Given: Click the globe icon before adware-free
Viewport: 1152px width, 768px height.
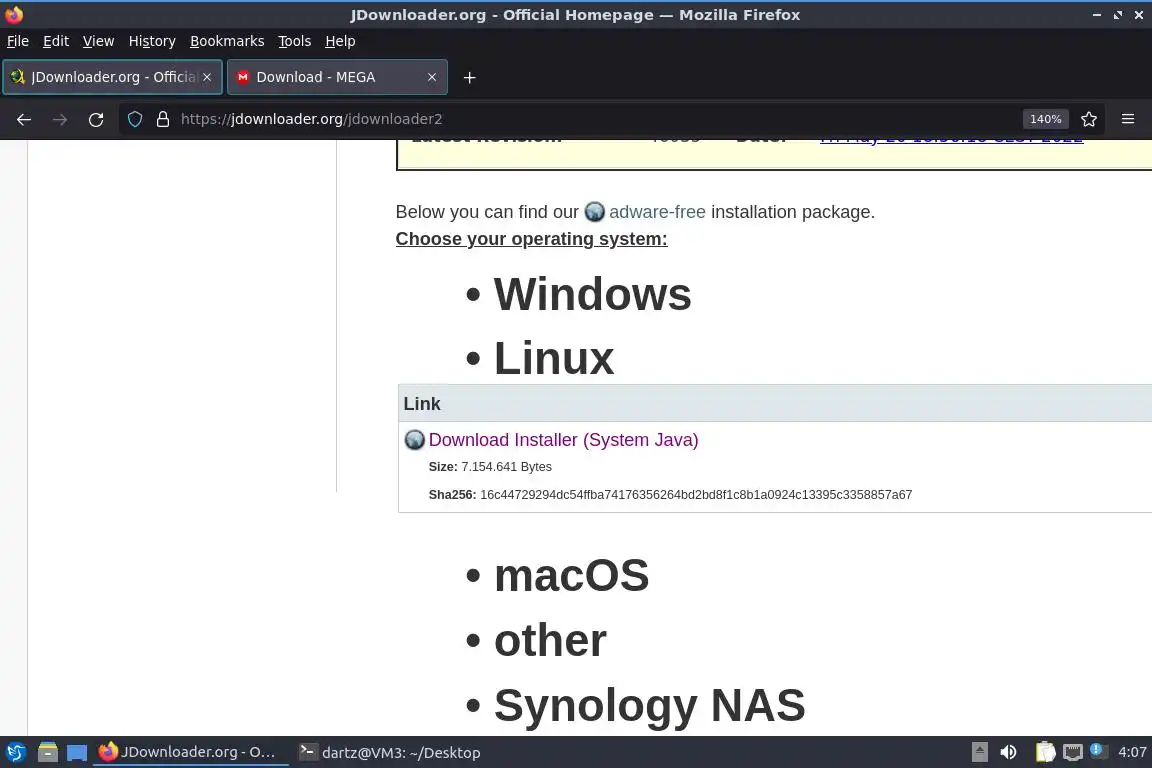Looking at the screenshot, I should tap(594, 212).
